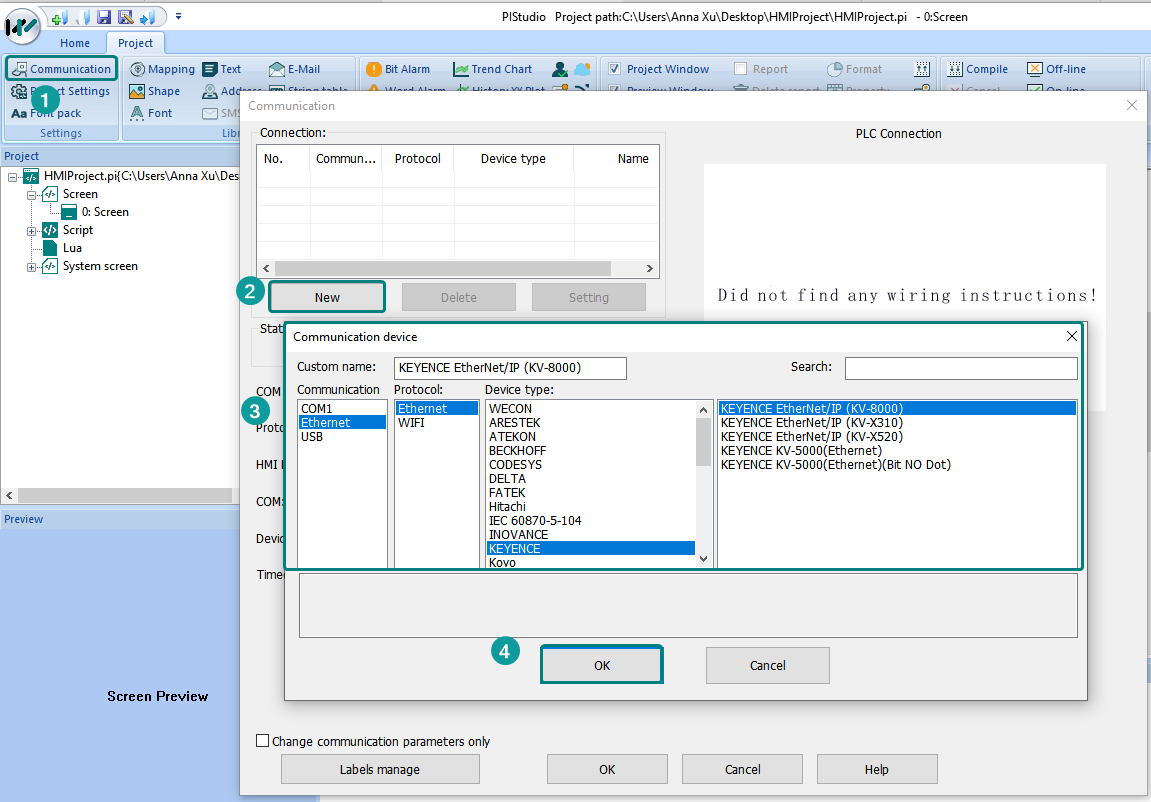The height and width of the screenshot is (802, 1151).
Task: Click the upload arrows icon beside Format
Action: pyautogui.click(x=923, y=69)
